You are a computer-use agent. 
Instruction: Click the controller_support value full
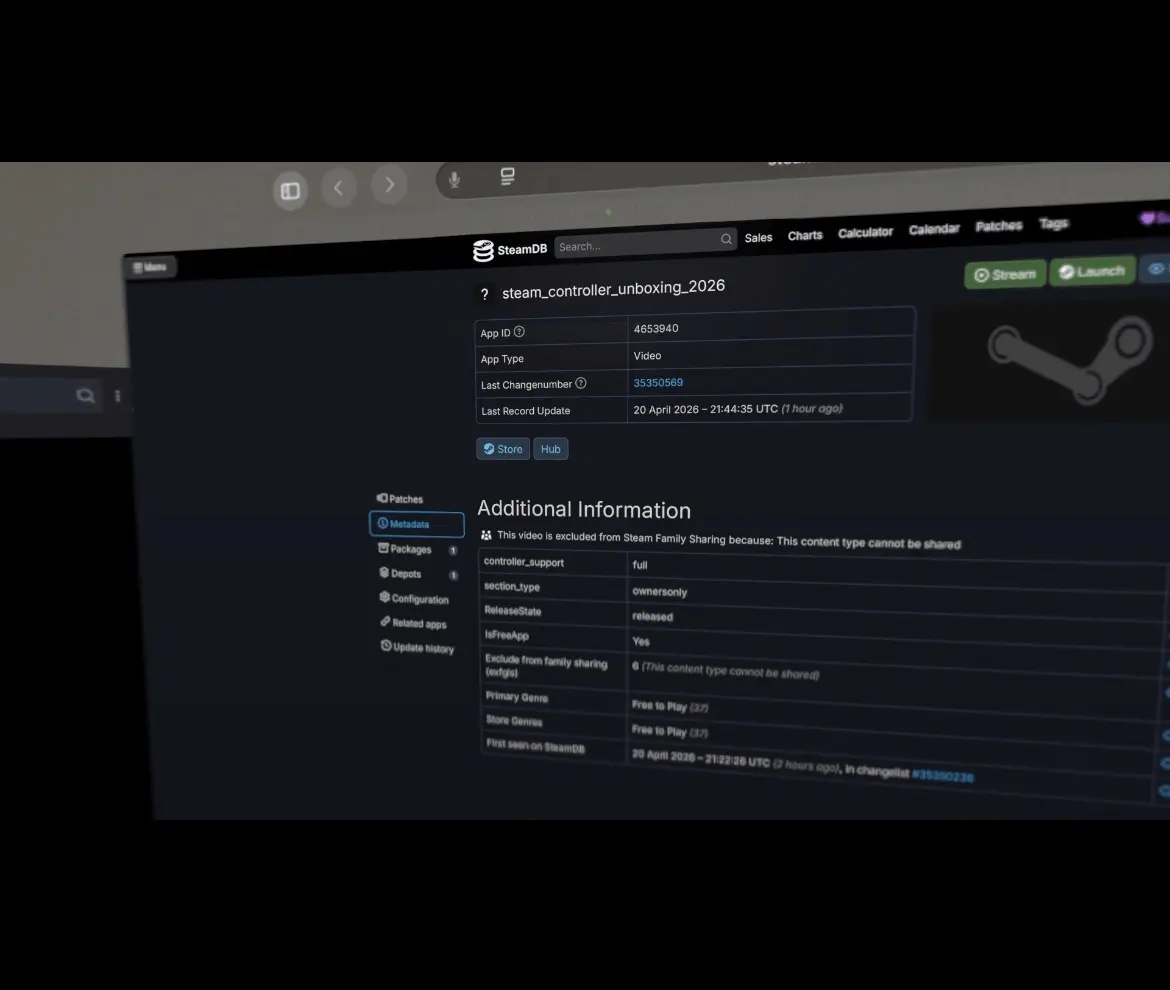[639, 565]
